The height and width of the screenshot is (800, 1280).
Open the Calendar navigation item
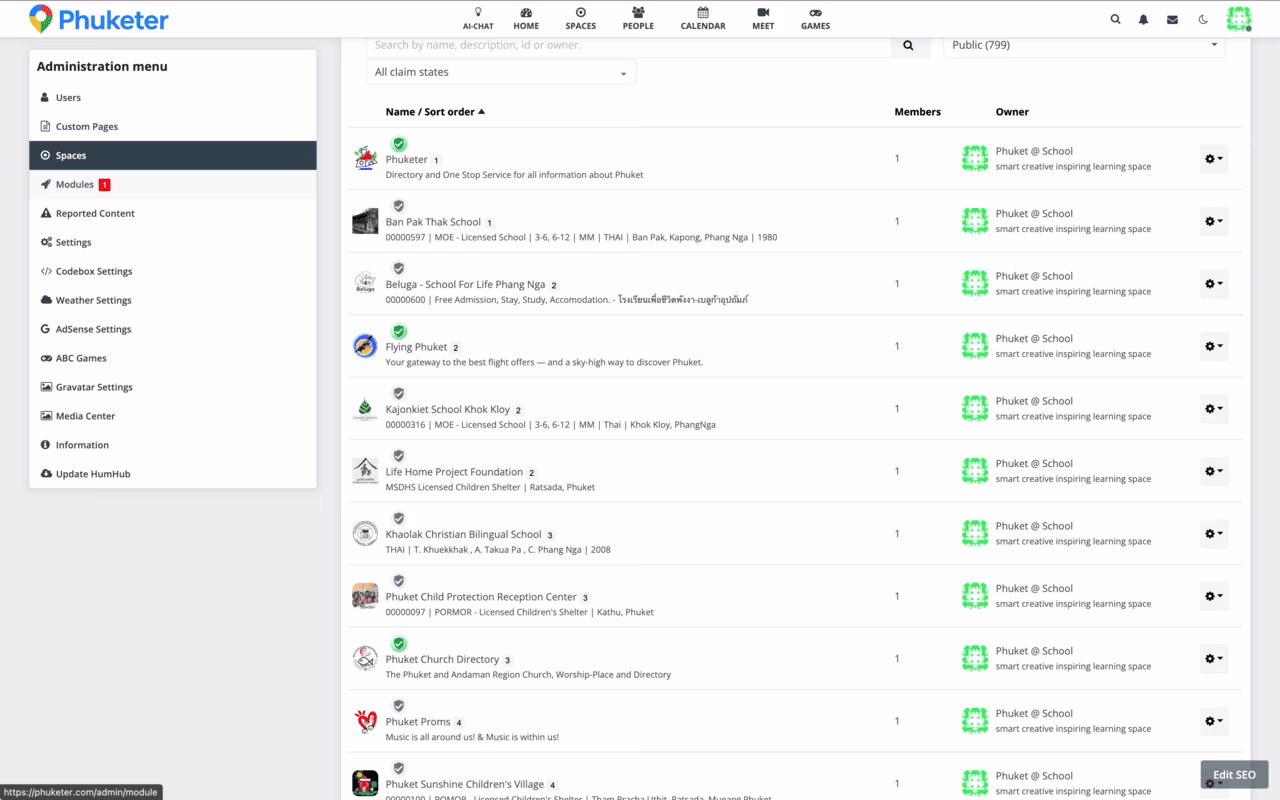coord(703,18)
